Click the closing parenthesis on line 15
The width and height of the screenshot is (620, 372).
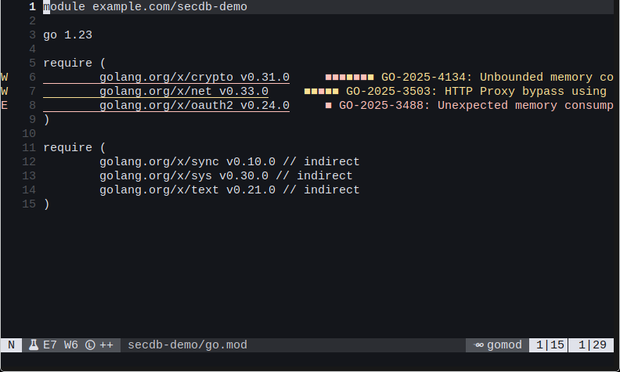click(x=47, y=204)
